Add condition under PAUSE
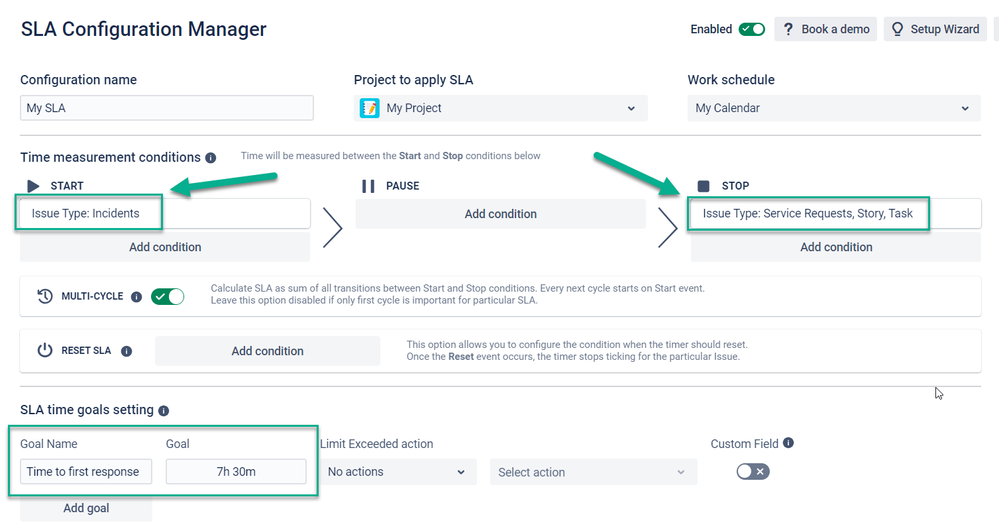The image size is (999, 525). pos(501,214)
